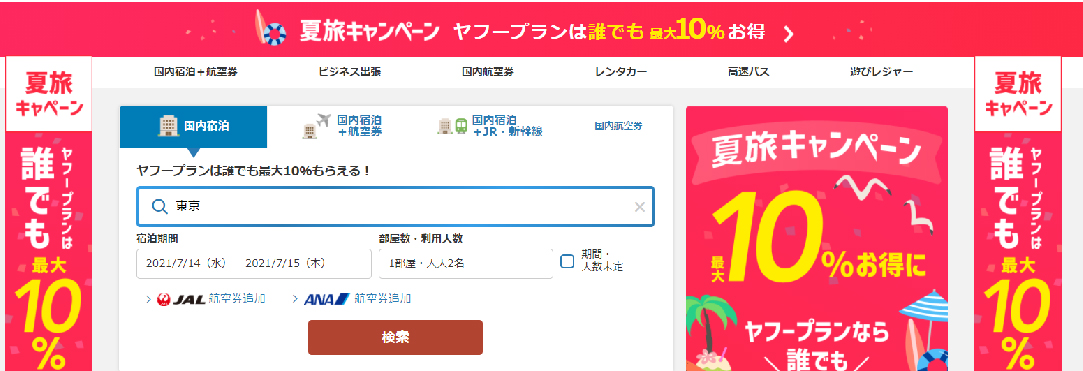Open the check-out date 2021/7/15 picker
This screenshot has width=1083, height=371.
click(x=285, y=263)
